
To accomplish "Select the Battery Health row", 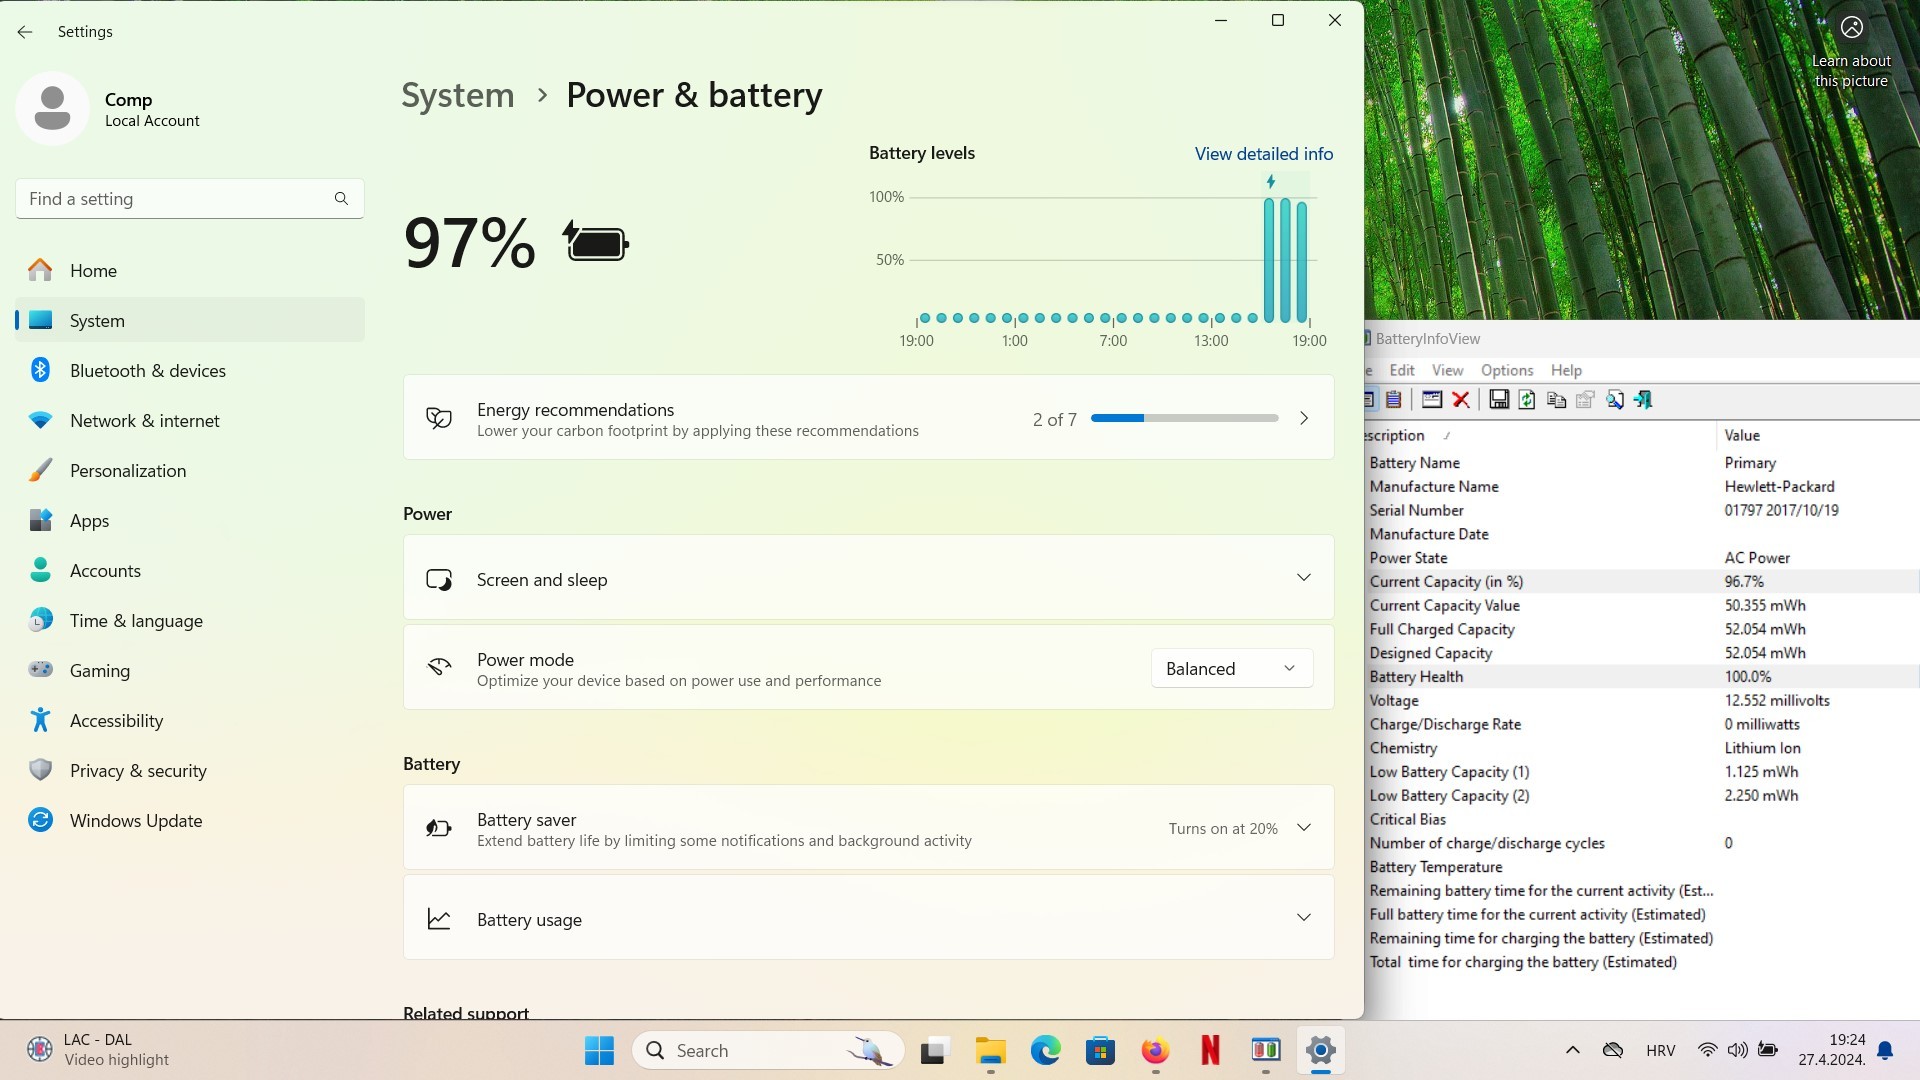I will pyautogui.click(x=1642, y=677).
